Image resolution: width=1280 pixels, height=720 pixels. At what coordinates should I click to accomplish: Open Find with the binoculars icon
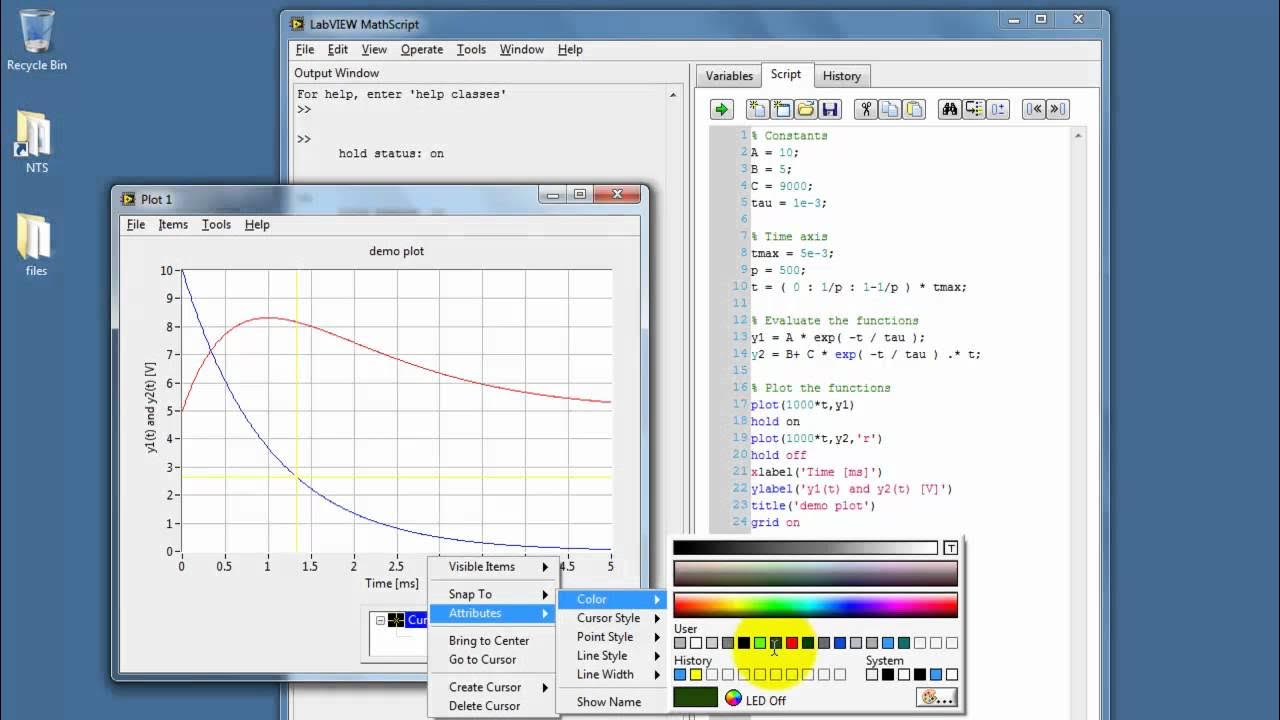pyautogui.click(x=950, y=109)
